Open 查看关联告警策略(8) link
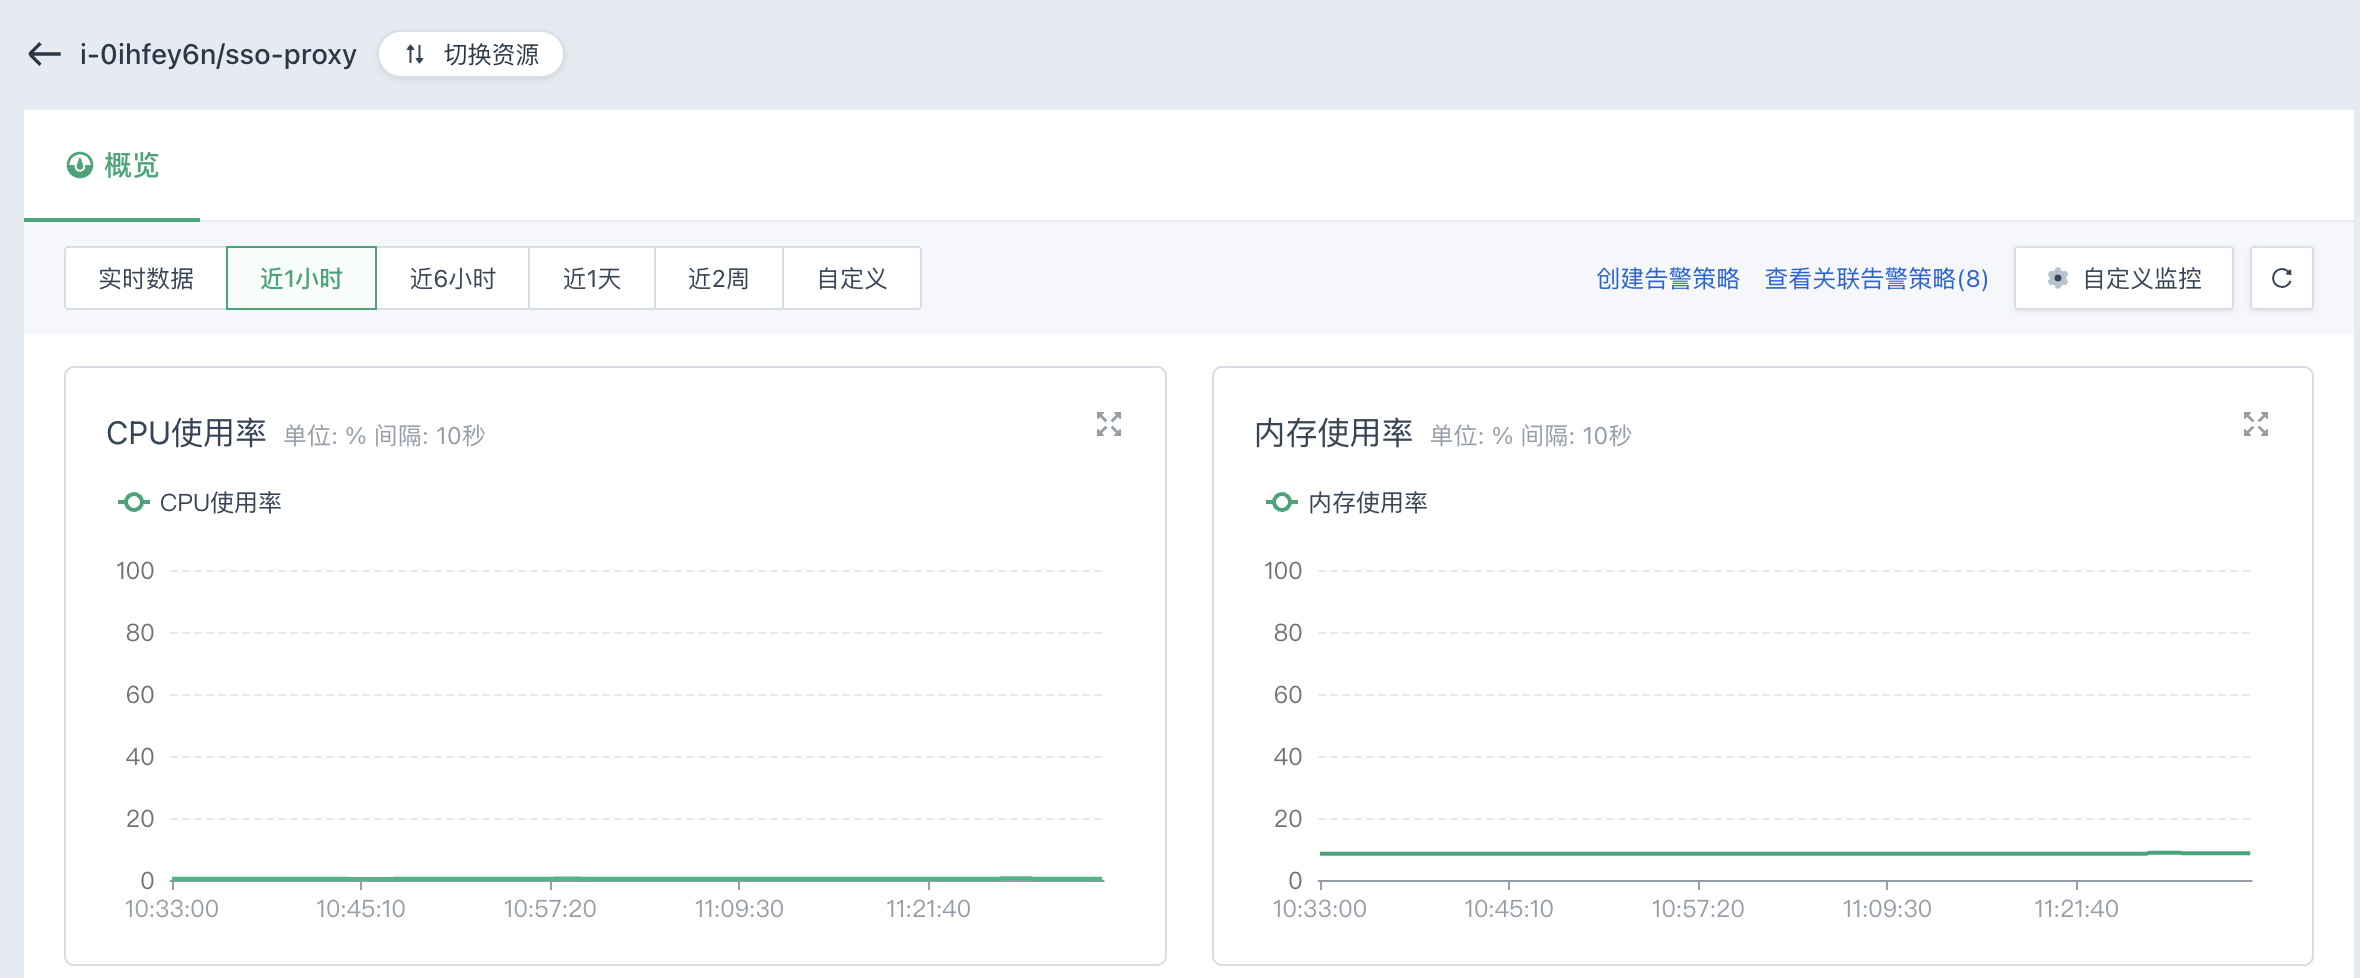The height and width of the screenshot is (978, 2360). [1876, 278]
